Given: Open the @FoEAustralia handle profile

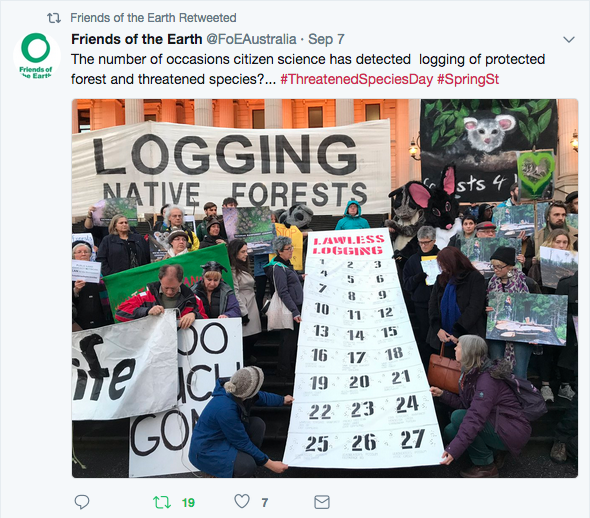Looking at the screenshot, I should (251, 39).
